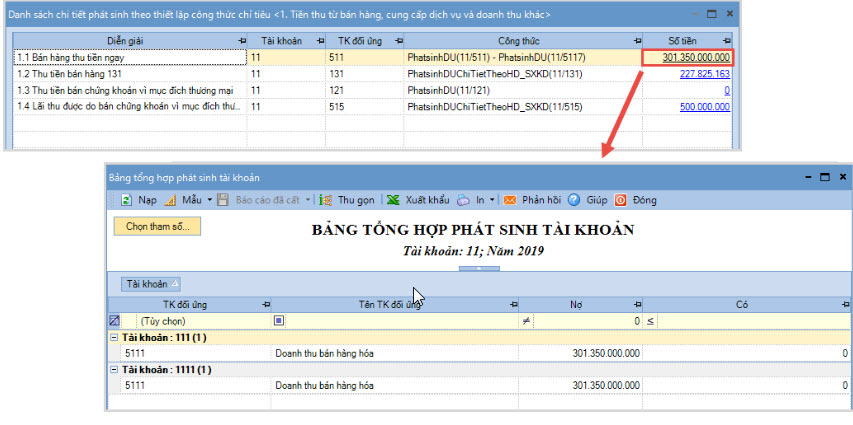Open the 0 amount link for row 1.3
Screen dimensions: 853x425
(x=727, y=90)
